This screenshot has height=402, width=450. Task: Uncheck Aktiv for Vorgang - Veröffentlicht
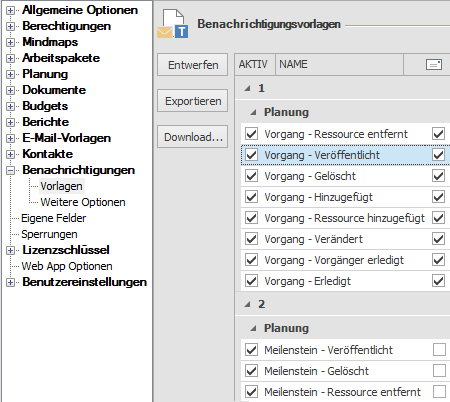pos(251,155)
